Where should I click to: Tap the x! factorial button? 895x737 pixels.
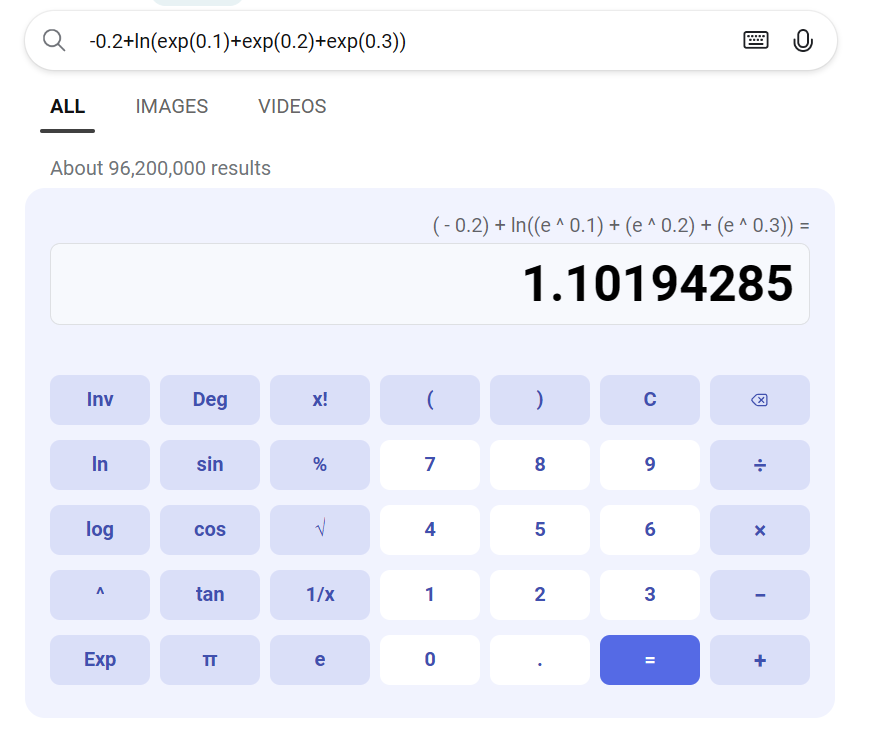click(x=320, y=400)
